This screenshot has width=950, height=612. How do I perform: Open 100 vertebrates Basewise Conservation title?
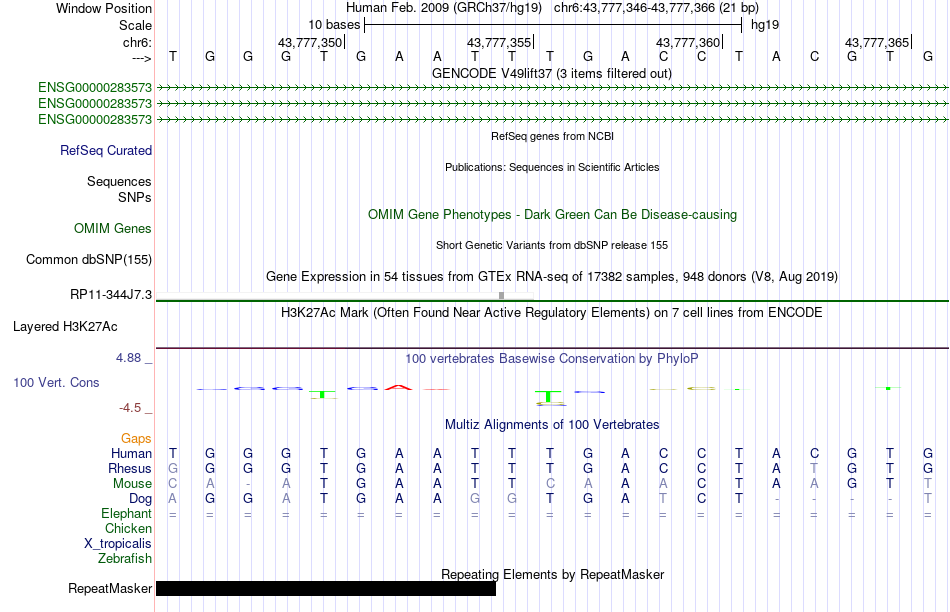tap(552, 359)
